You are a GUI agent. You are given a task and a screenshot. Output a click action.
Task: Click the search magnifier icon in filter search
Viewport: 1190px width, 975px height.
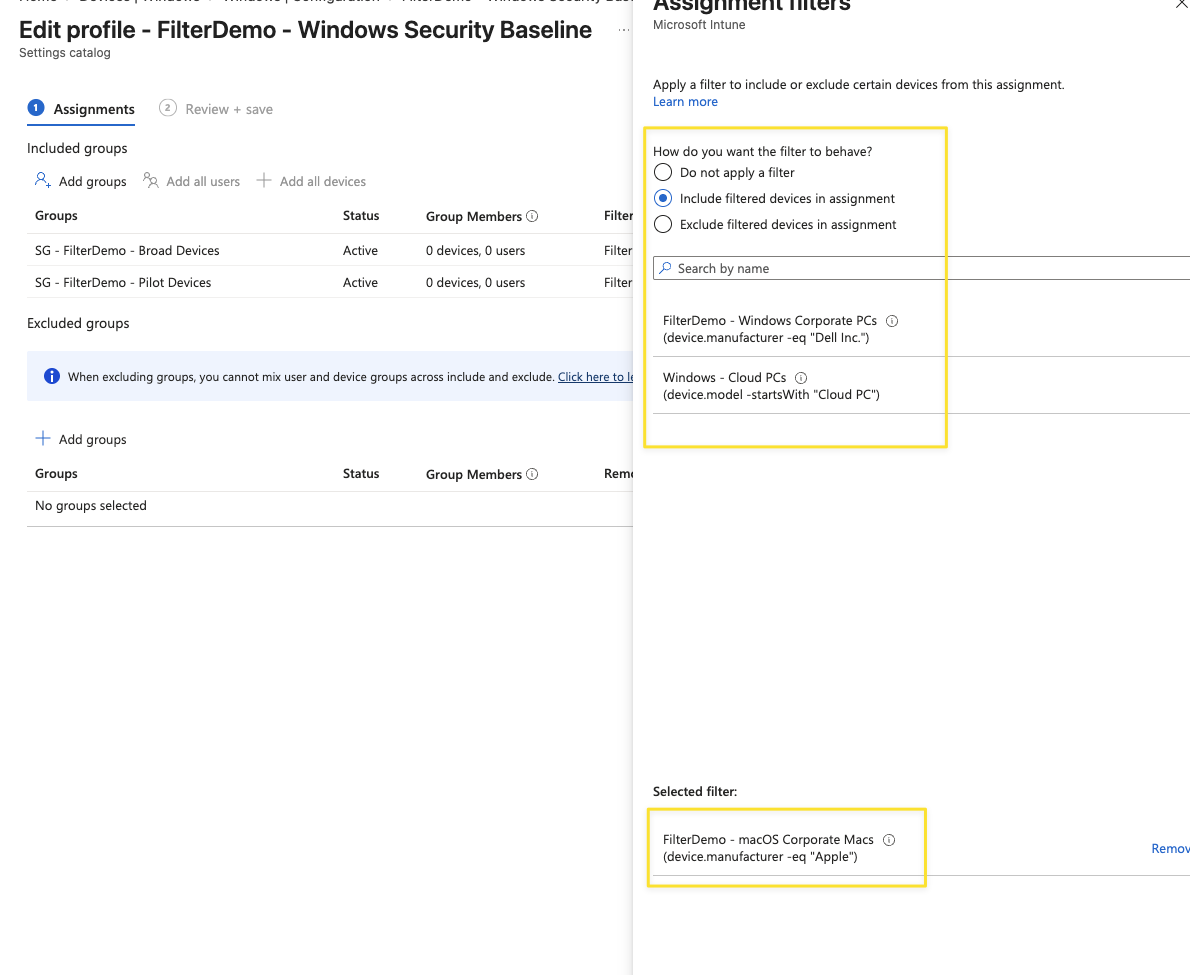pyautogui.click(x=666, y=268)
